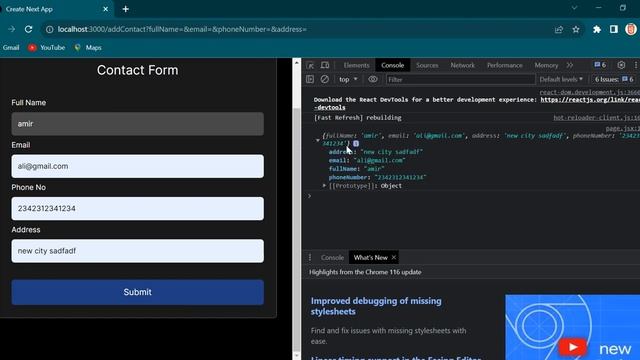Viewport: 640px width, 360px height.
Task: Select the What's New drawer tab
Action: [371, 258]
